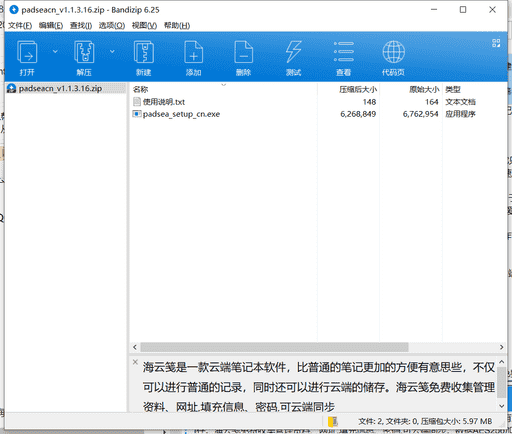Click the file list horizontal scrollbar thumb
Screen dimensions: 512x434
click(x=274, y=347)
